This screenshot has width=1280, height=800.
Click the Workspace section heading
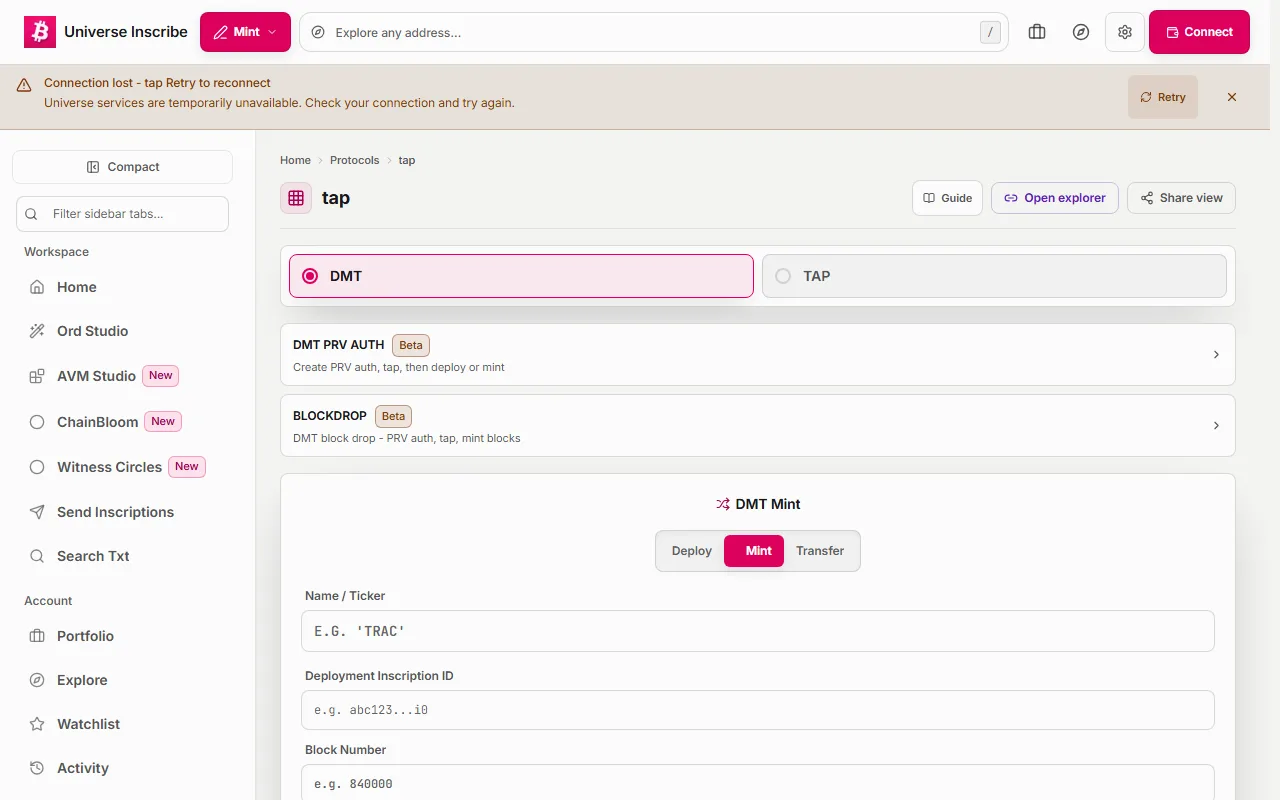click(57, 252)
